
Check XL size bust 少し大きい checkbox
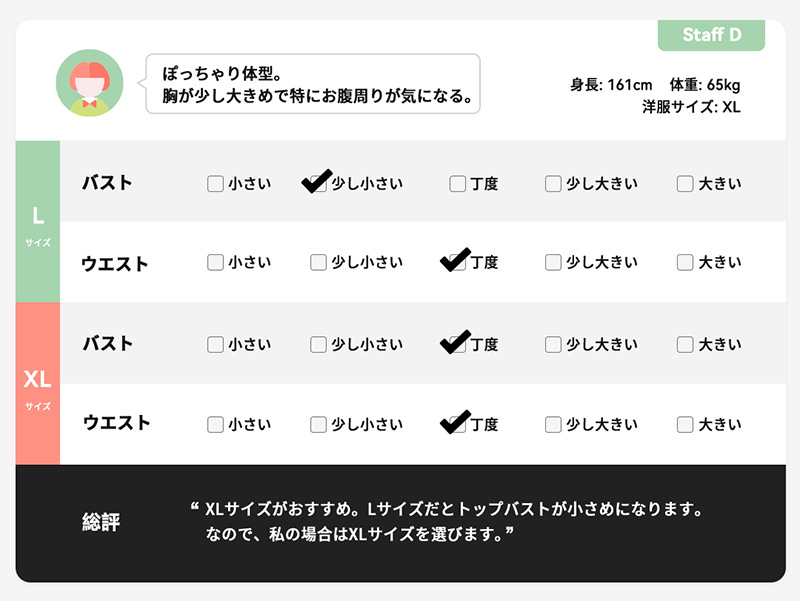[x=553, y=344]
